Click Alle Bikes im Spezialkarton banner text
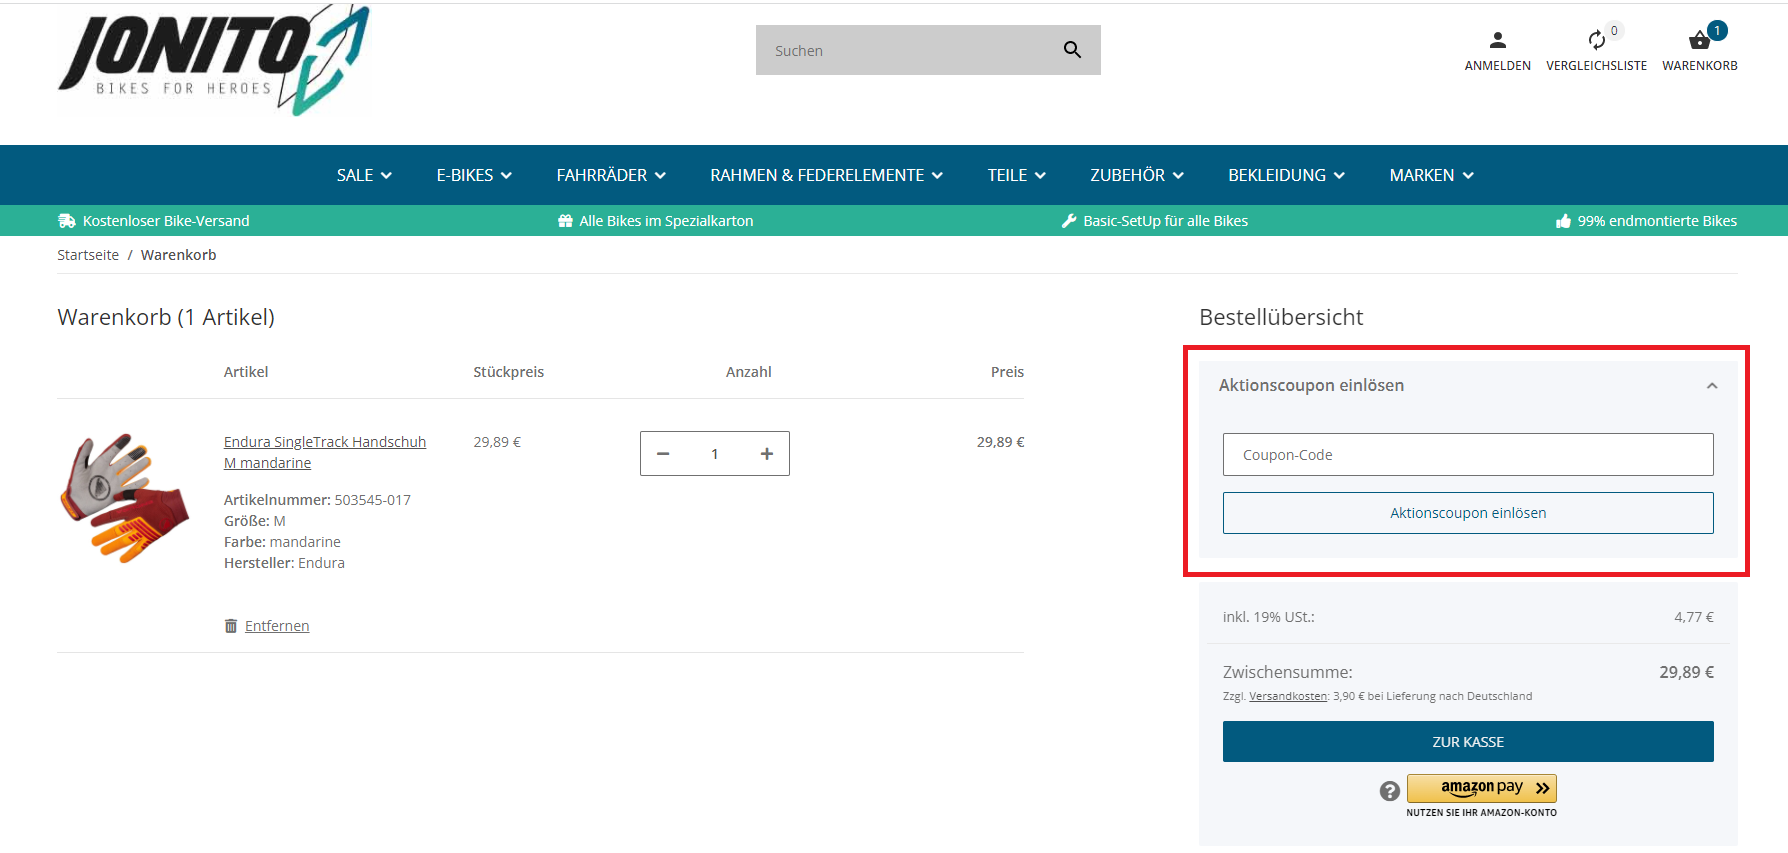This screenshot has height=853, width=1788. click(666, 221)
